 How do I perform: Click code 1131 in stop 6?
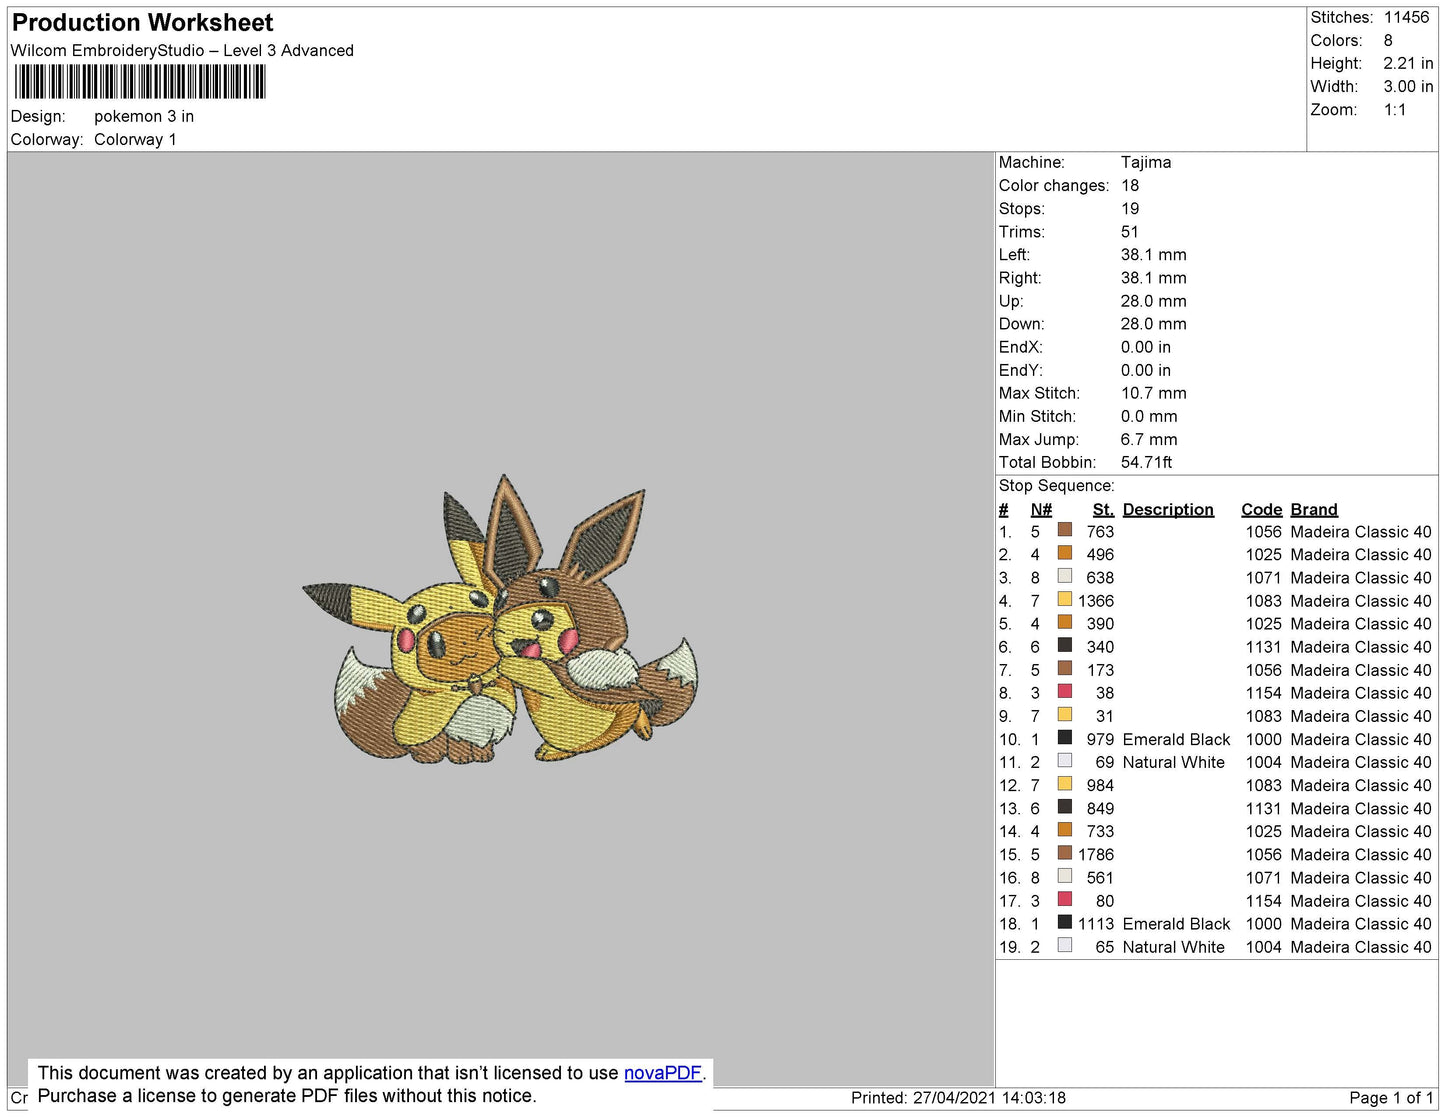coord(1263,647)
